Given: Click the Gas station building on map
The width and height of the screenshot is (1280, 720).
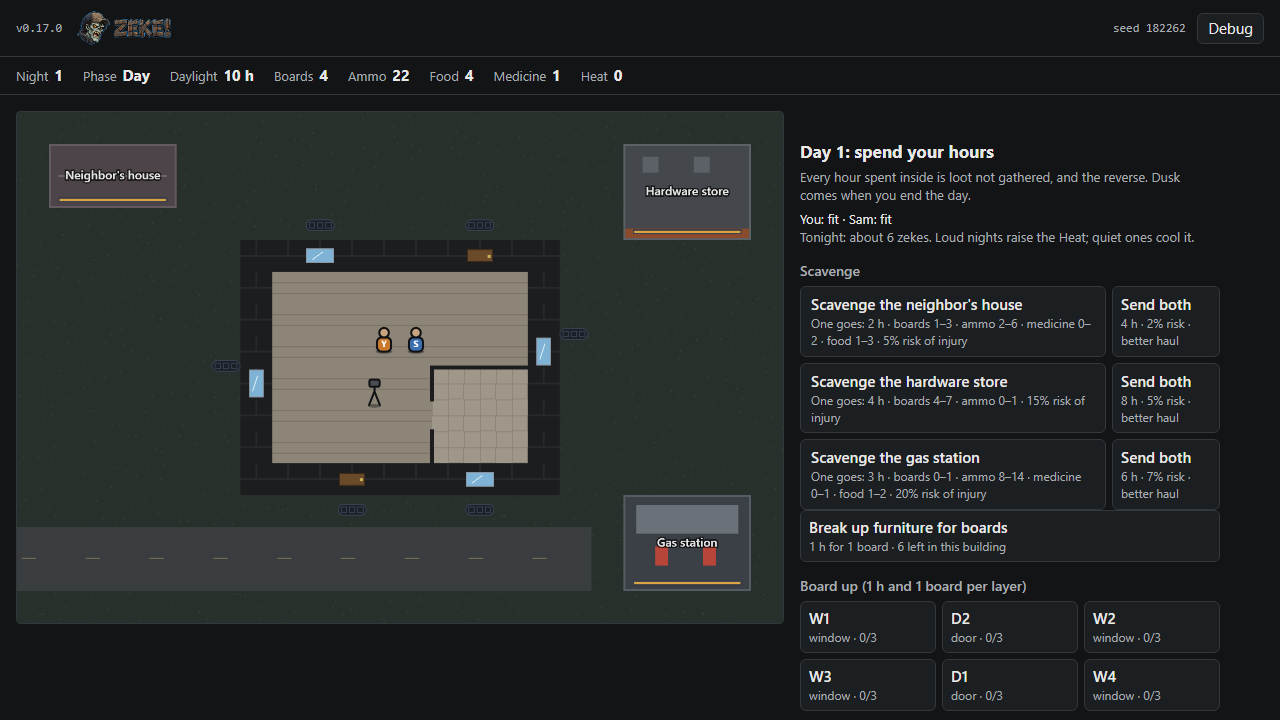Looking at the screenshot, I should pyautogui.click(x=687, y=543).
